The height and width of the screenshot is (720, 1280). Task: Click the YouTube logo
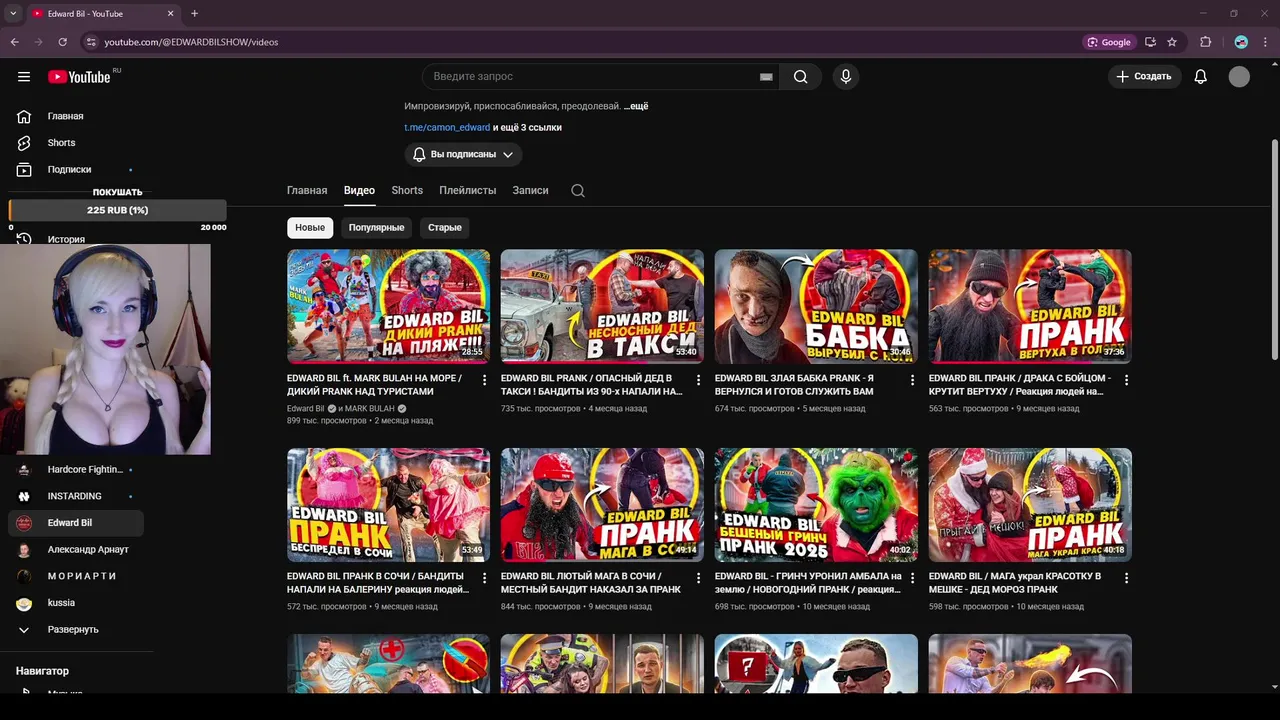(x=80, y=77)
